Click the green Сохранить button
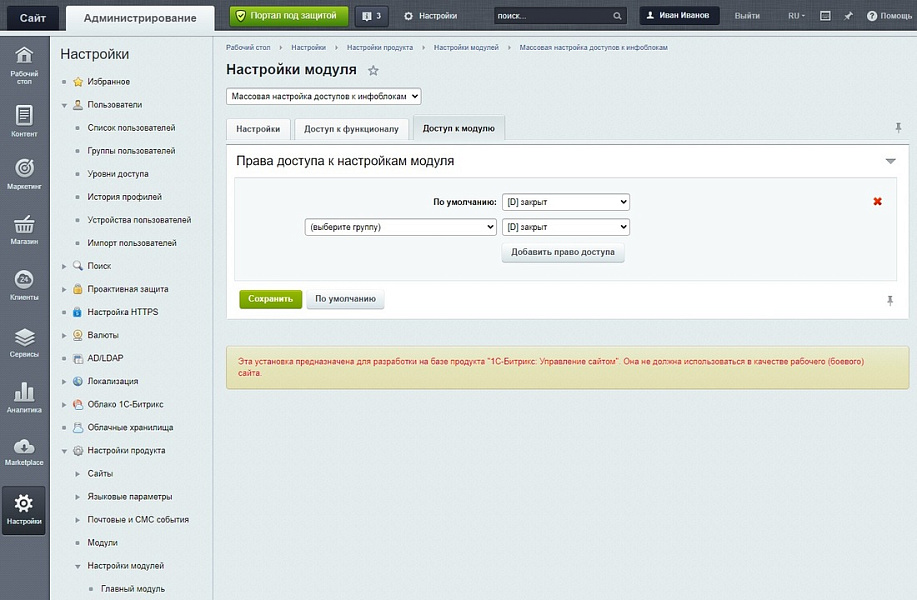The image size is (917, 600). tap(270, 299)
